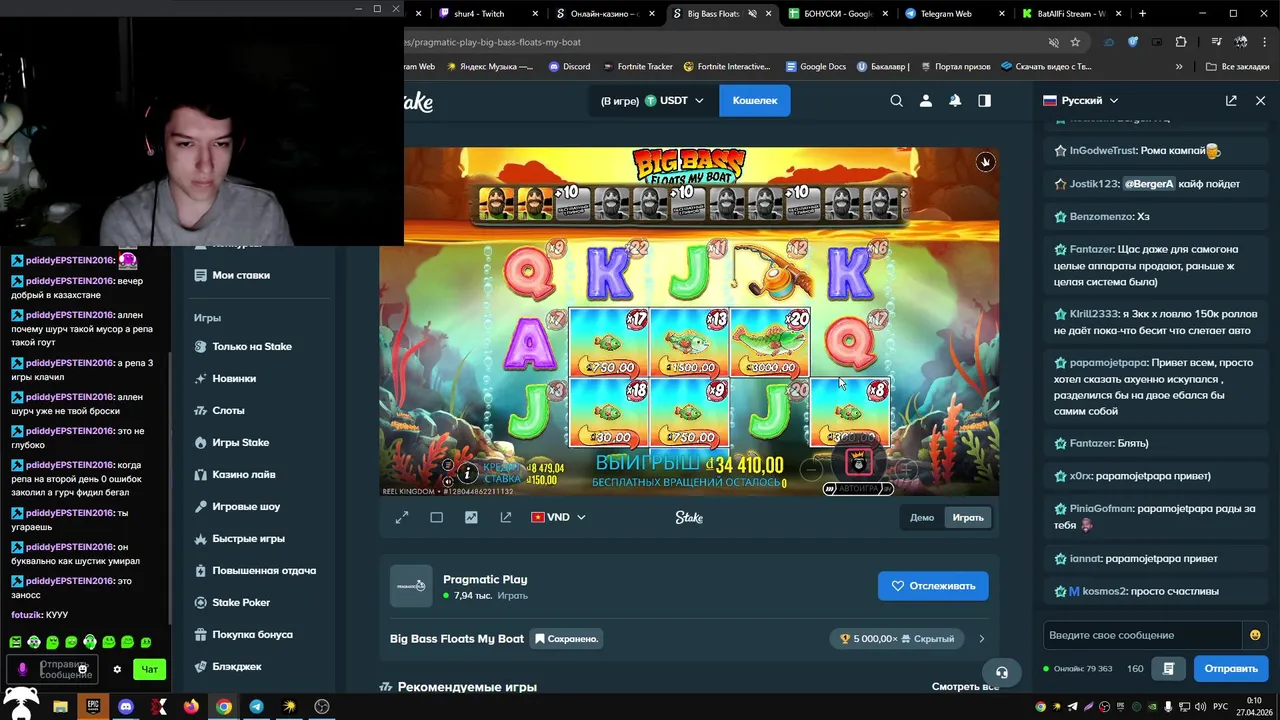Open stream chat settings gear icon
1280x720 pixels.
coord(117,670)
